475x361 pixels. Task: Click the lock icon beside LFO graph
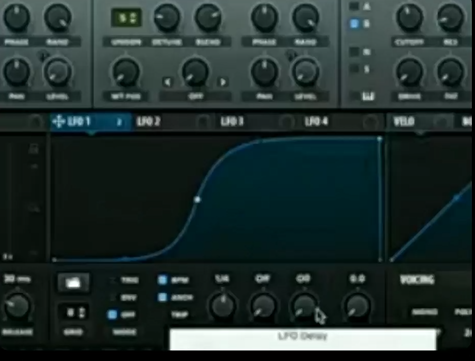tap(33, 149)
